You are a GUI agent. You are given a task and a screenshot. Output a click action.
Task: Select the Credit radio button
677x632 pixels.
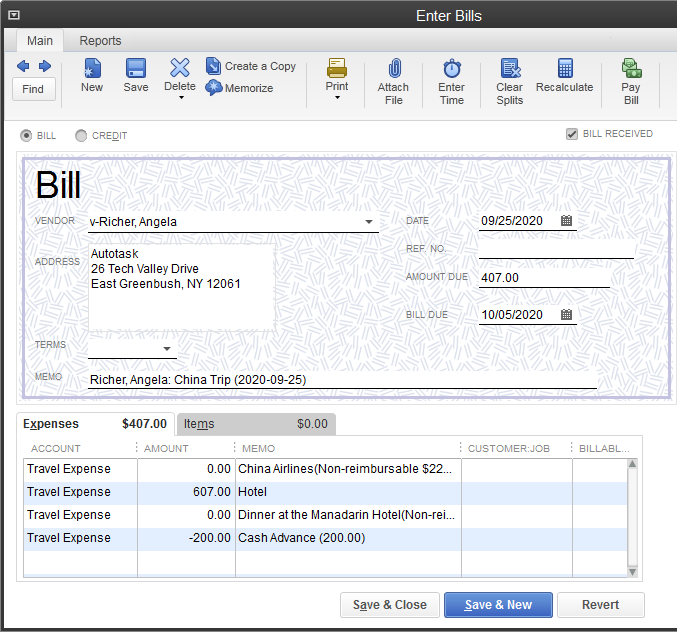click(x=81, y=136)
